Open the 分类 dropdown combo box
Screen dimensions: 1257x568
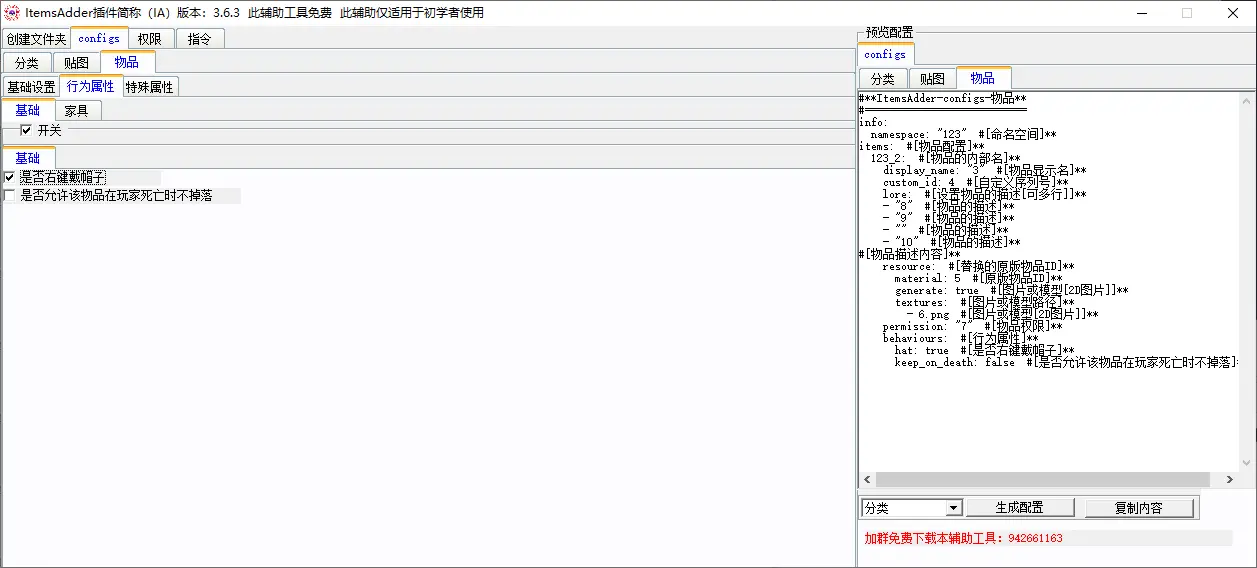click(911, 508)
